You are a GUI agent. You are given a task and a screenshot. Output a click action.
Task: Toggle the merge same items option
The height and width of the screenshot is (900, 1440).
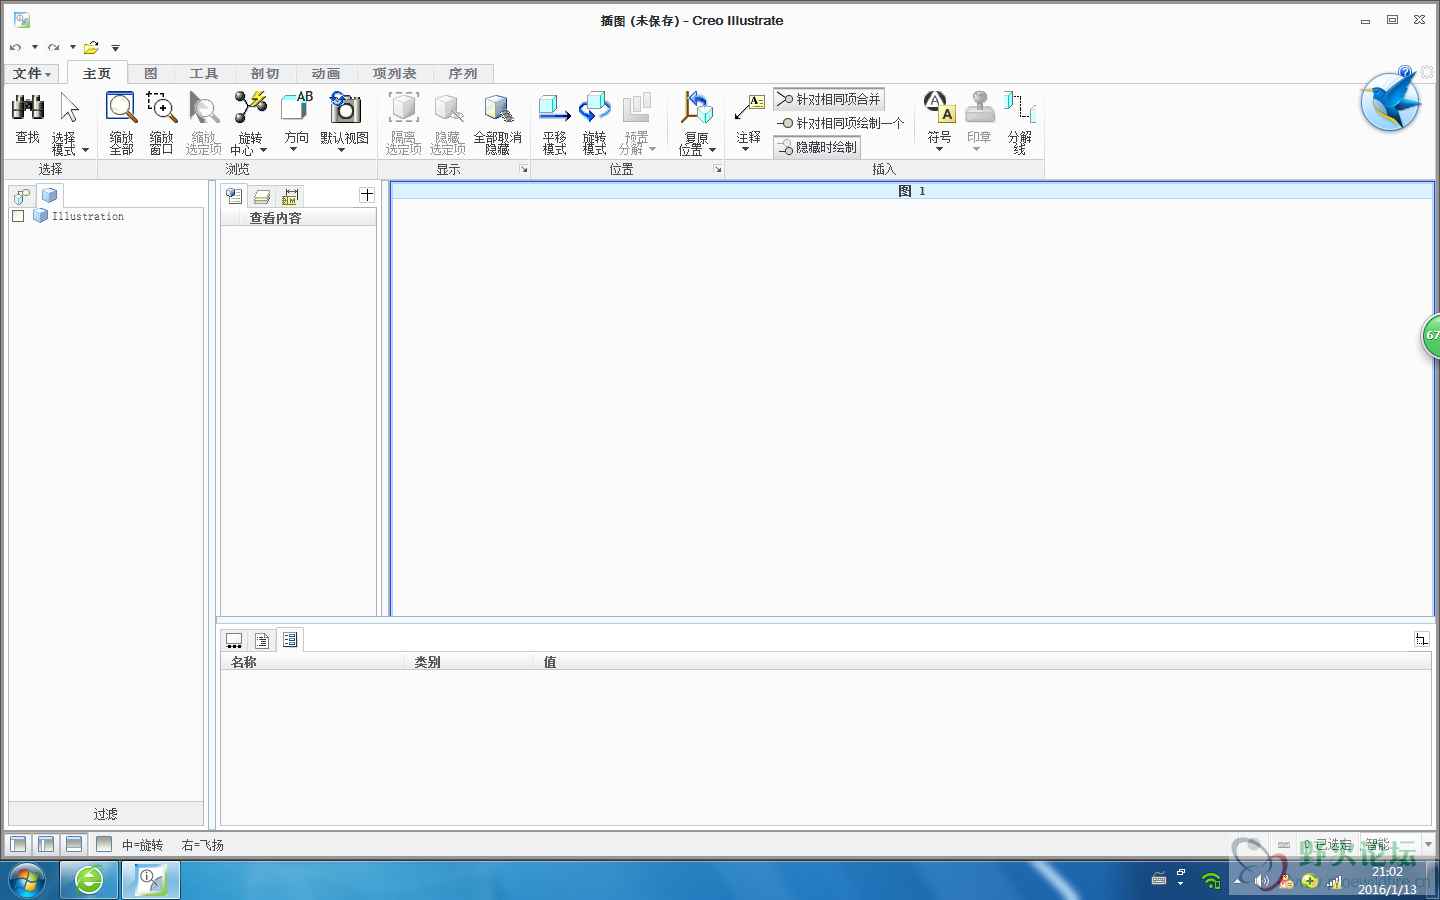pos(829,99)
